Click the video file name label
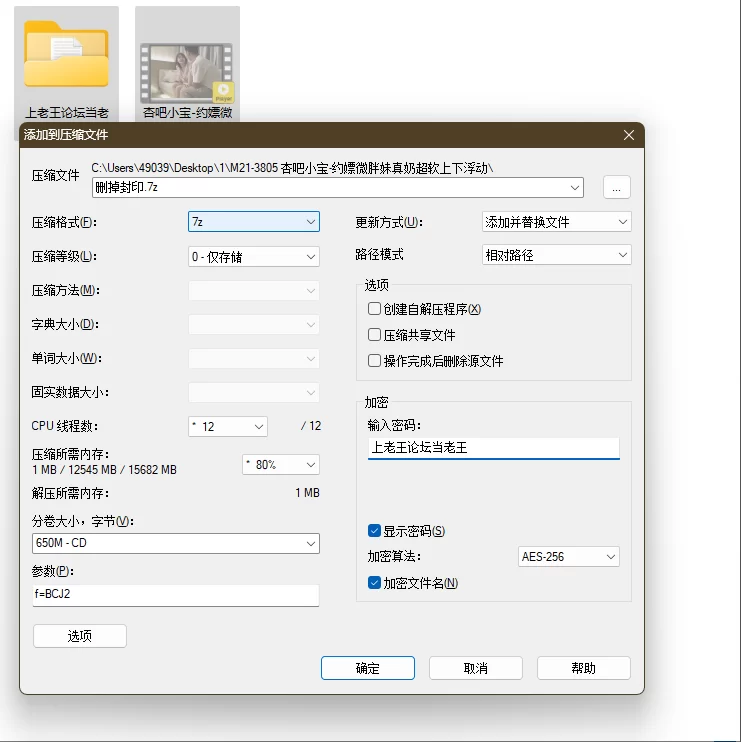Screen dimensions: 741x742 click(x=187, y=113)
